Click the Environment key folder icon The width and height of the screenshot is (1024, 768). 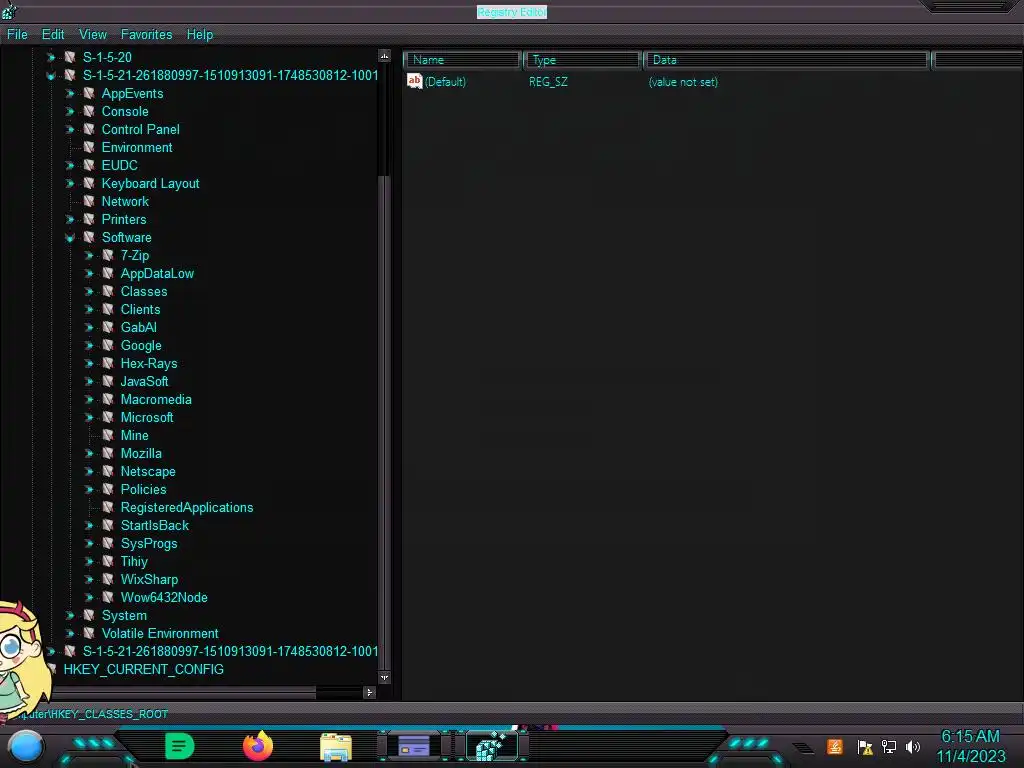(89, 147)
